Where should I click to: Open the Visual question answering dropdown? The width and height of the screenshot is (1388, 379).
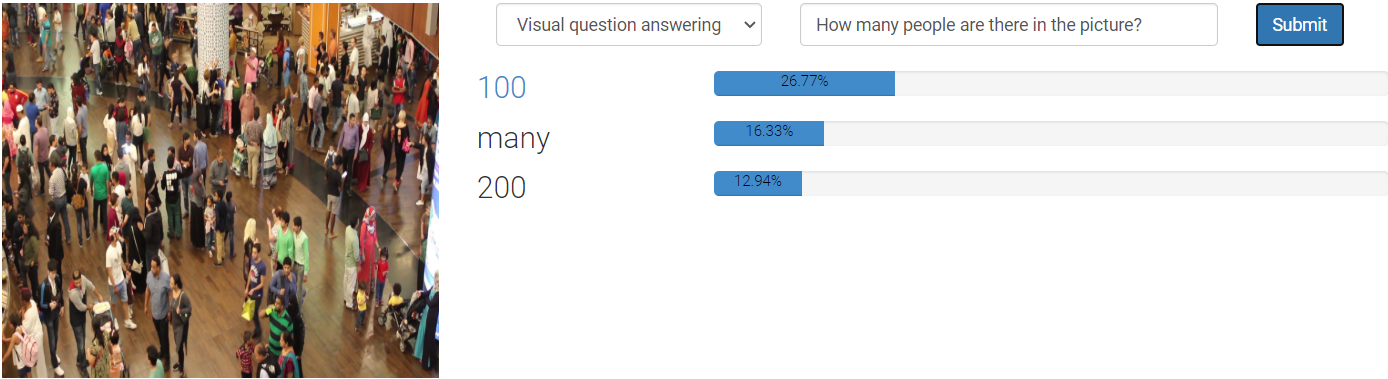click(x=629, y=25)
